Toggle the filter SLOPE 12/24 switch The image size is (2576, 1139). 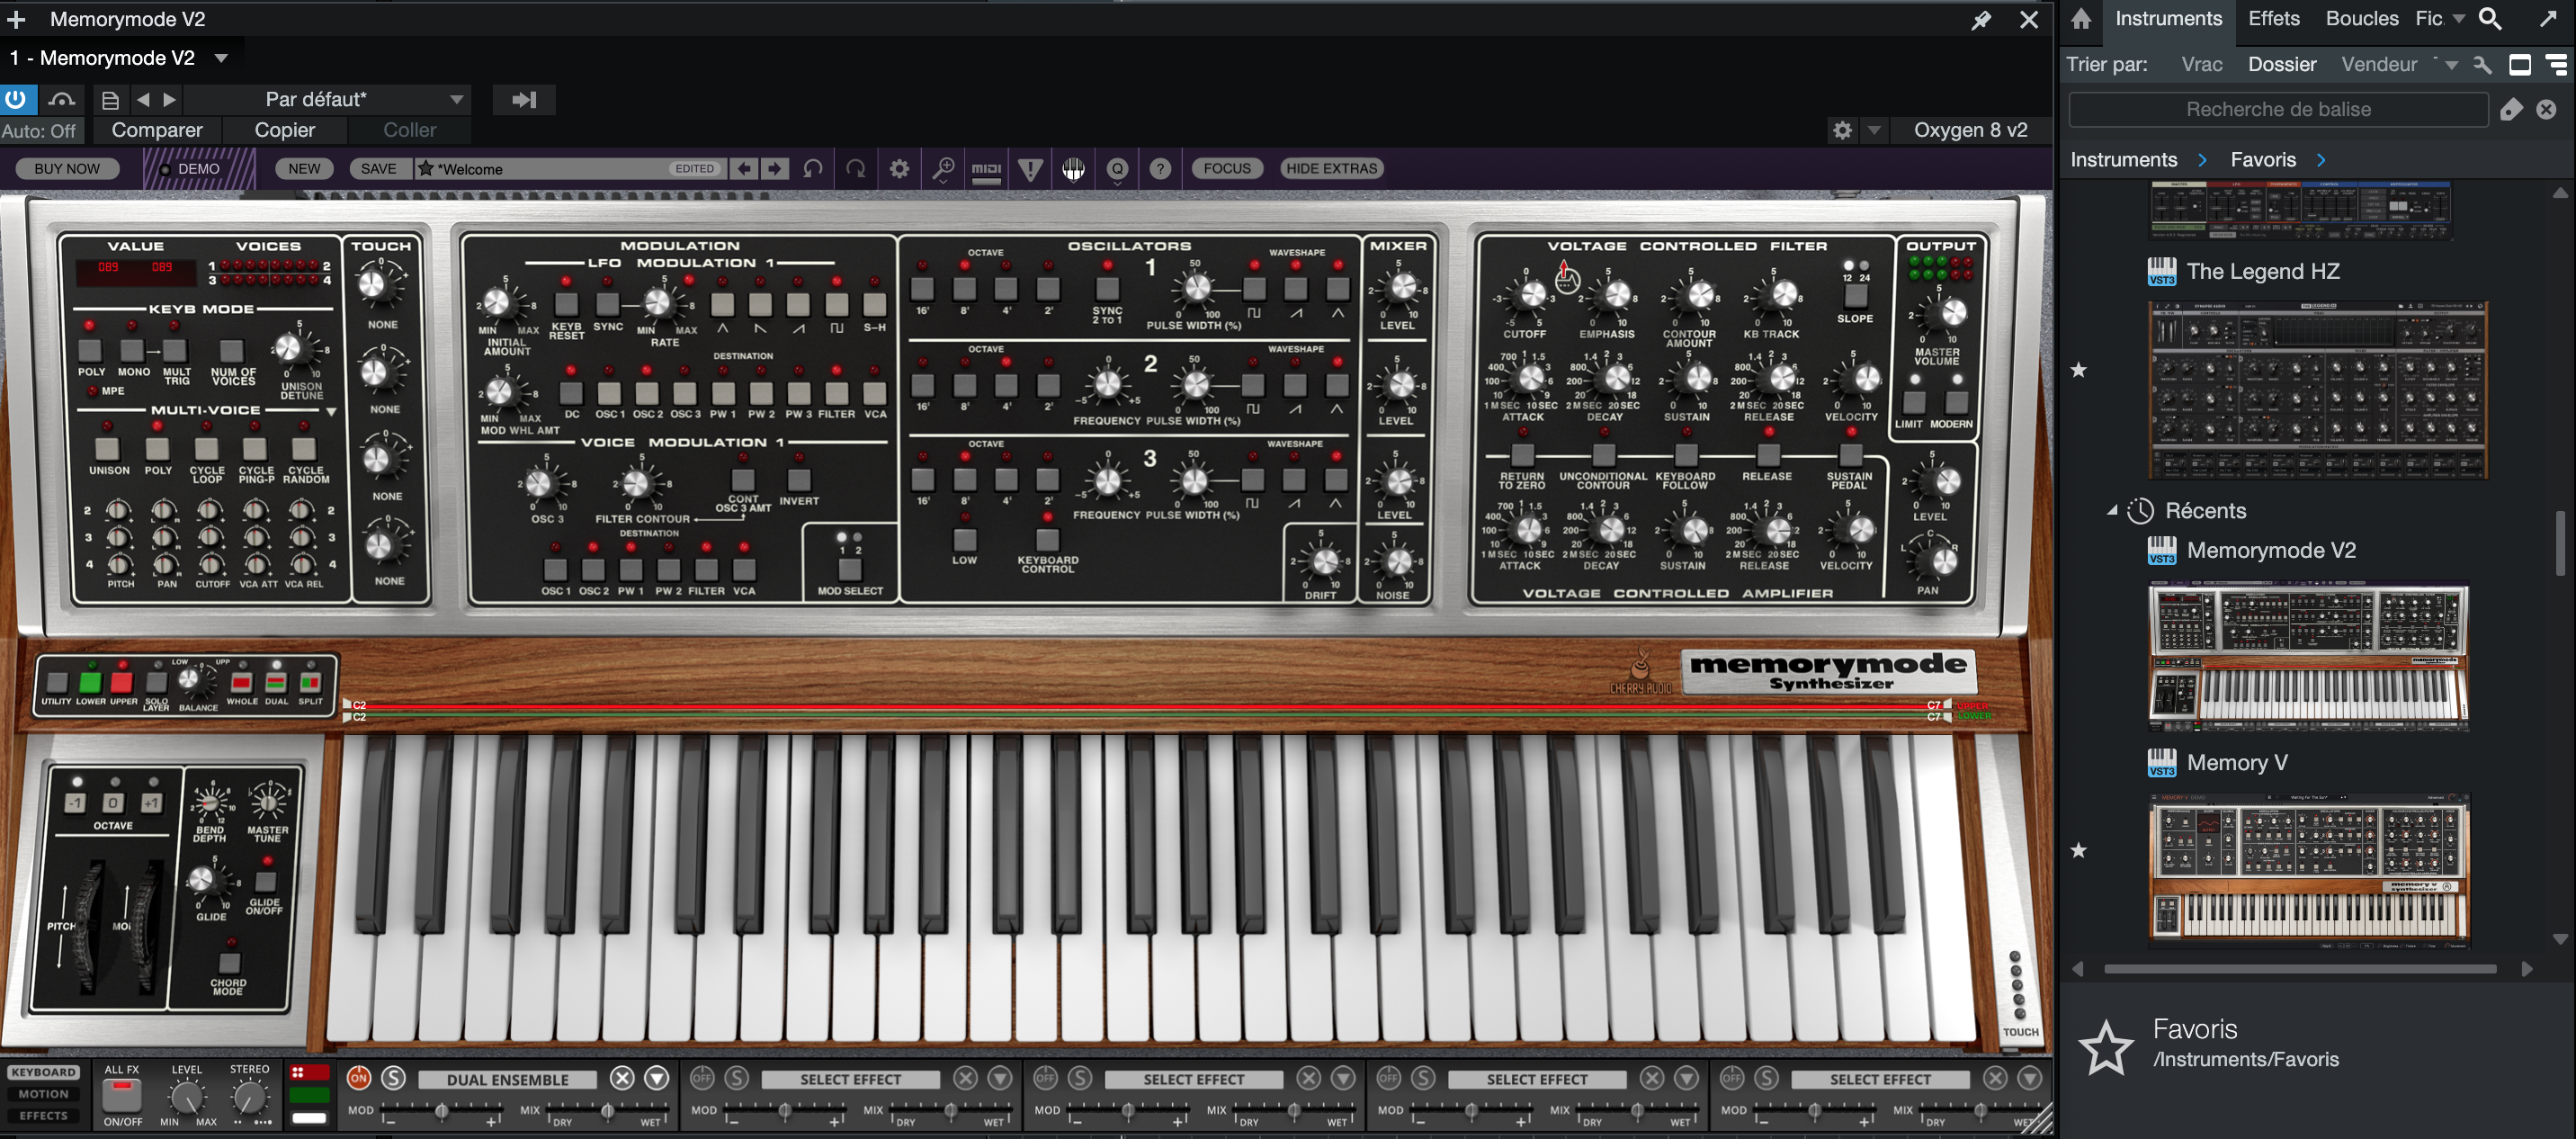(x=1855, y=295)
